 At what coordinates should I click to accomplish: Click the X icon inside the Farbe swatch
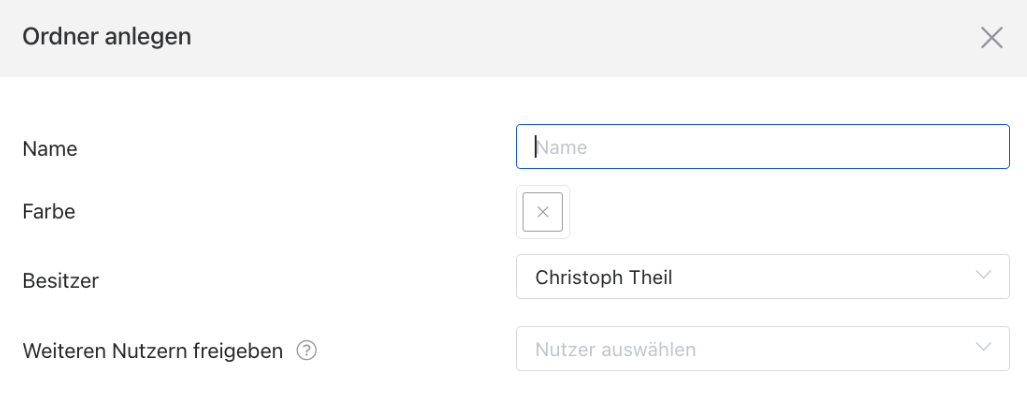(542, 212)
